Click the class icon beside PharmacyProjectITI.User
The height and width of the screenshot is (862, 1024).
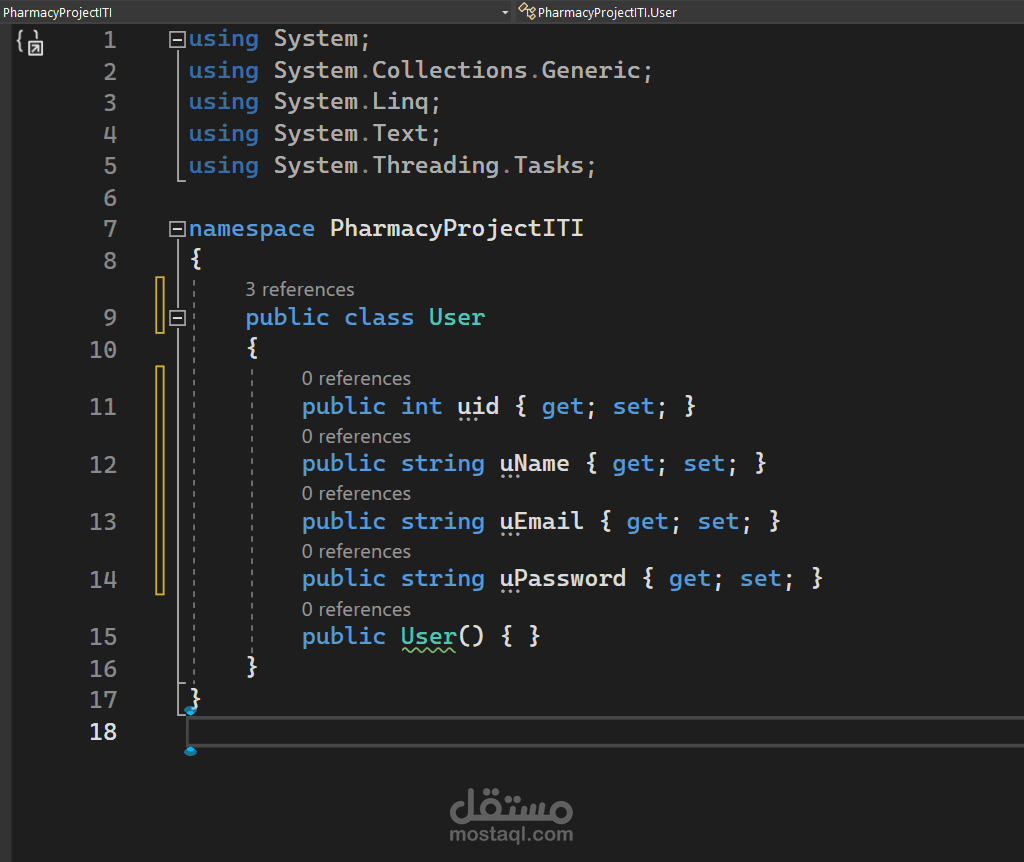pos(526,11)
